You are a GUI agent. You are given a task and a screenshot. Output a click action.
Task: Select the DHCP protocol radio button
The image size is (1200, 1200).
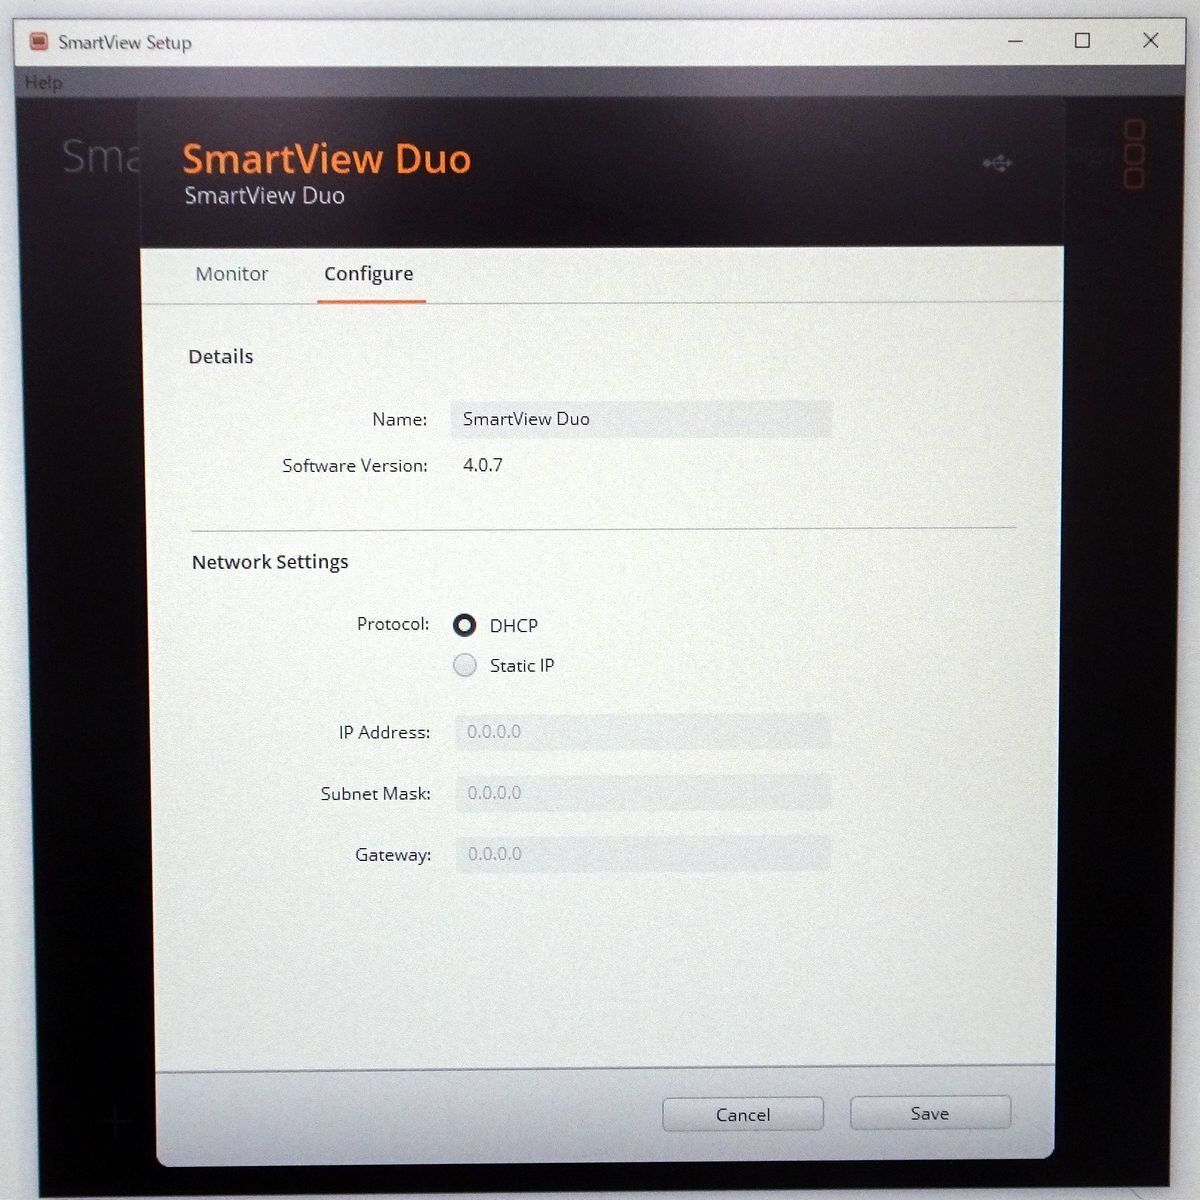tap(464, 625)
